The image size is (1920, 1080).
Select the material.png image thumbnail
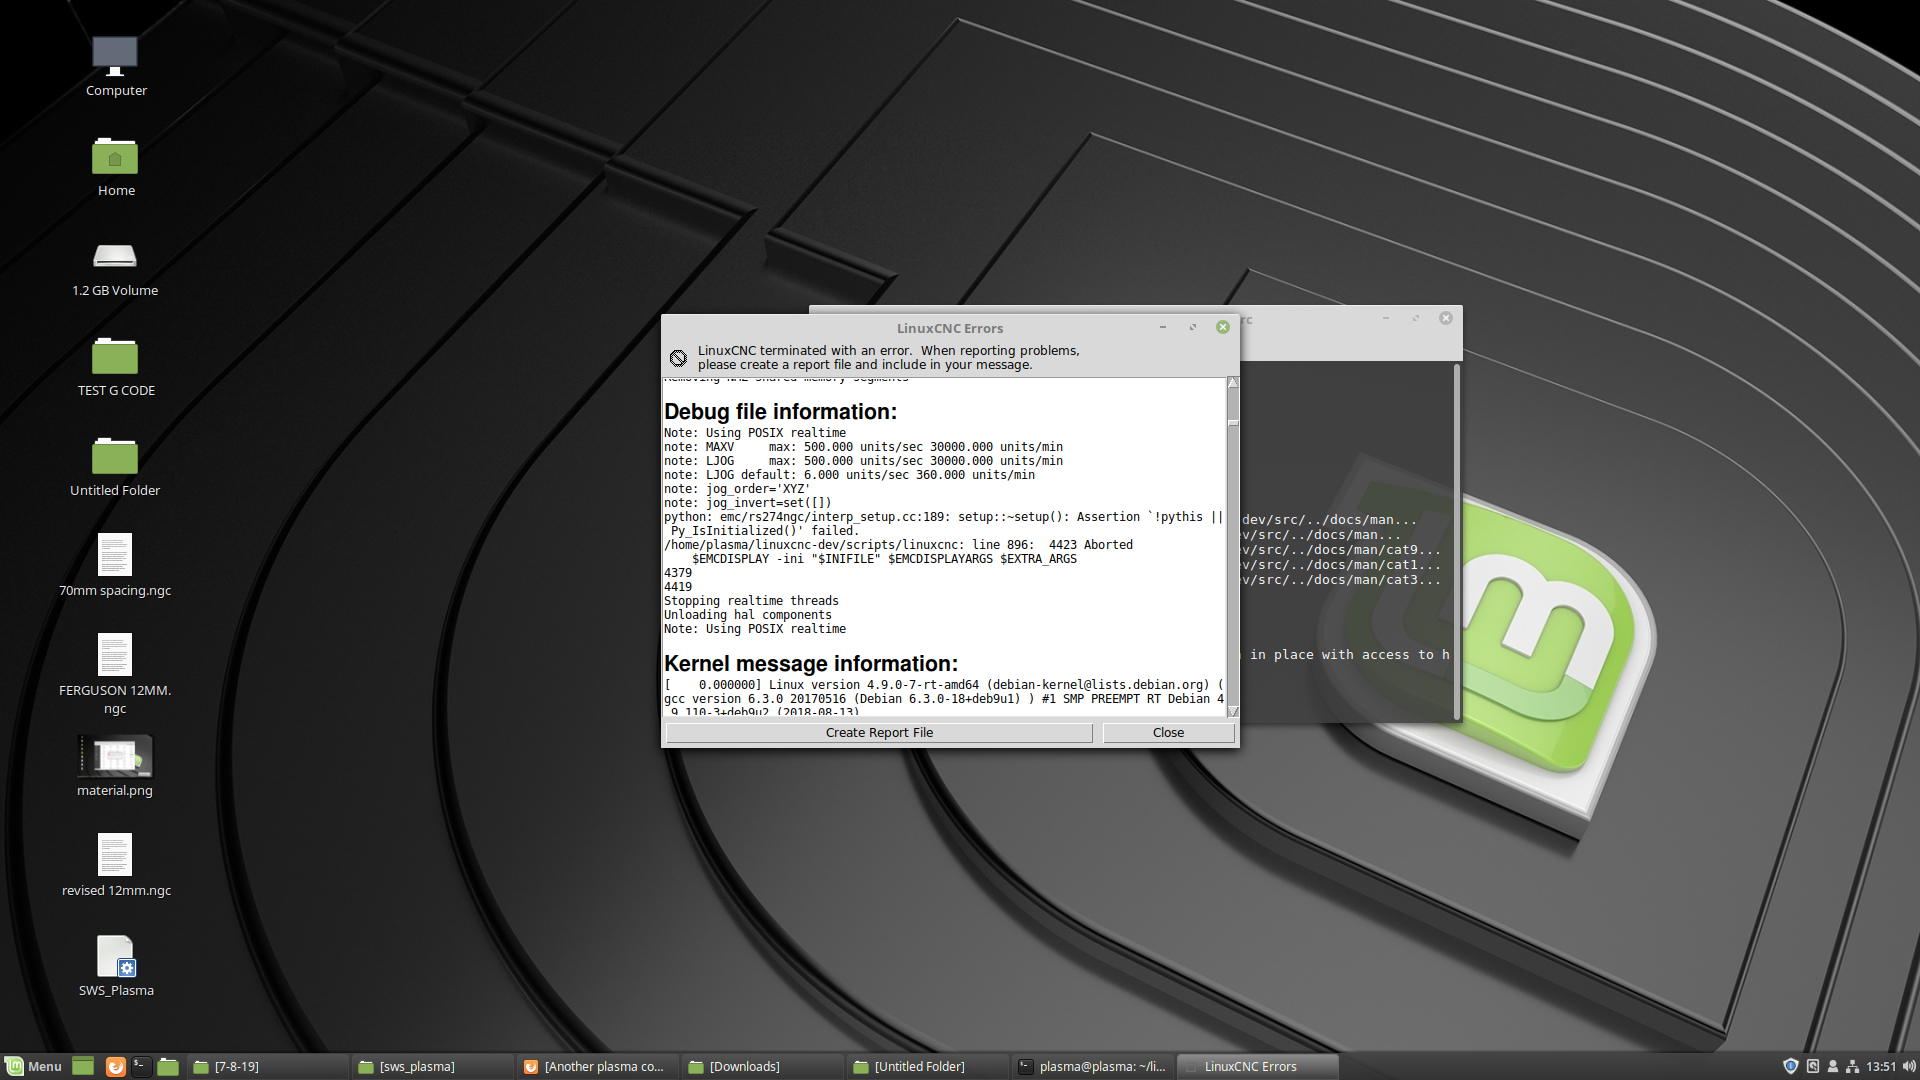(x=115, y=757)
